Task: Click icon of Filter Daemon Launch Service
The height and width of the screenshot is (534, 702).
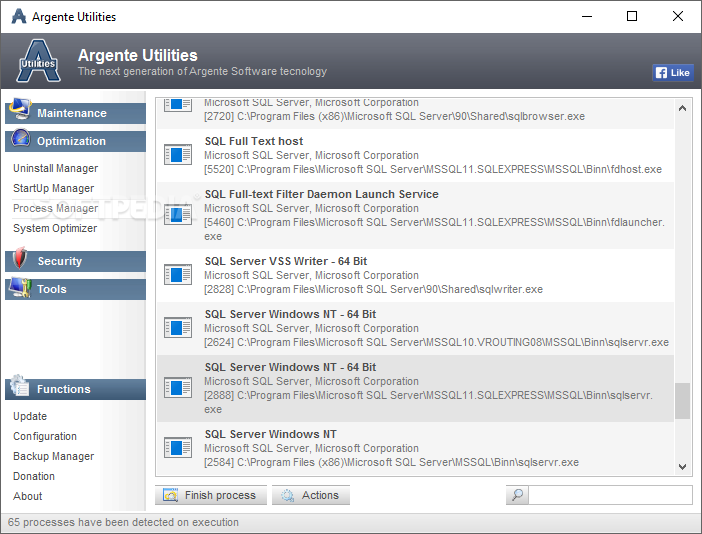Action: pos(178,215)
